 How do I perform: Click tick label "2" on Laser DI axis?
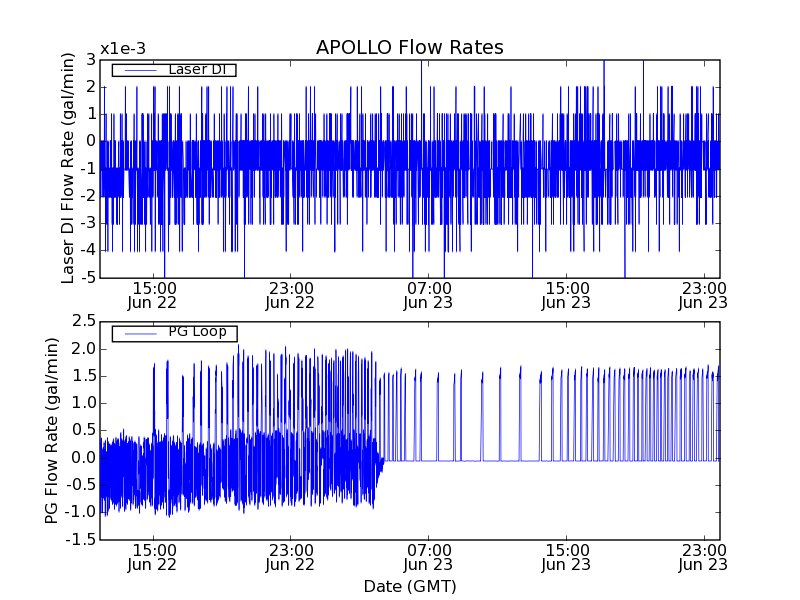click(x=91, y=87)
